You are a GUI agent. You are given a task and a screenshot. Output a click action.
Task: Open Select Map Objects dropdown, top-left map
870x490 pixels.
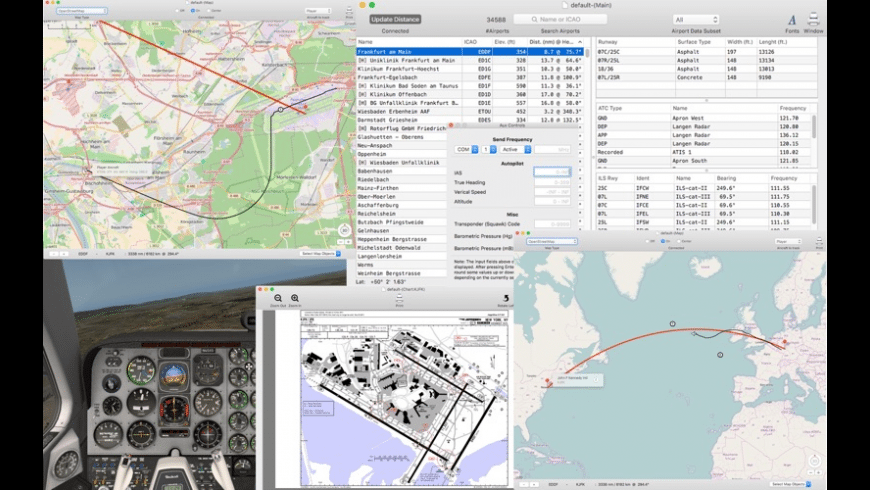click(x=321, y=254)
